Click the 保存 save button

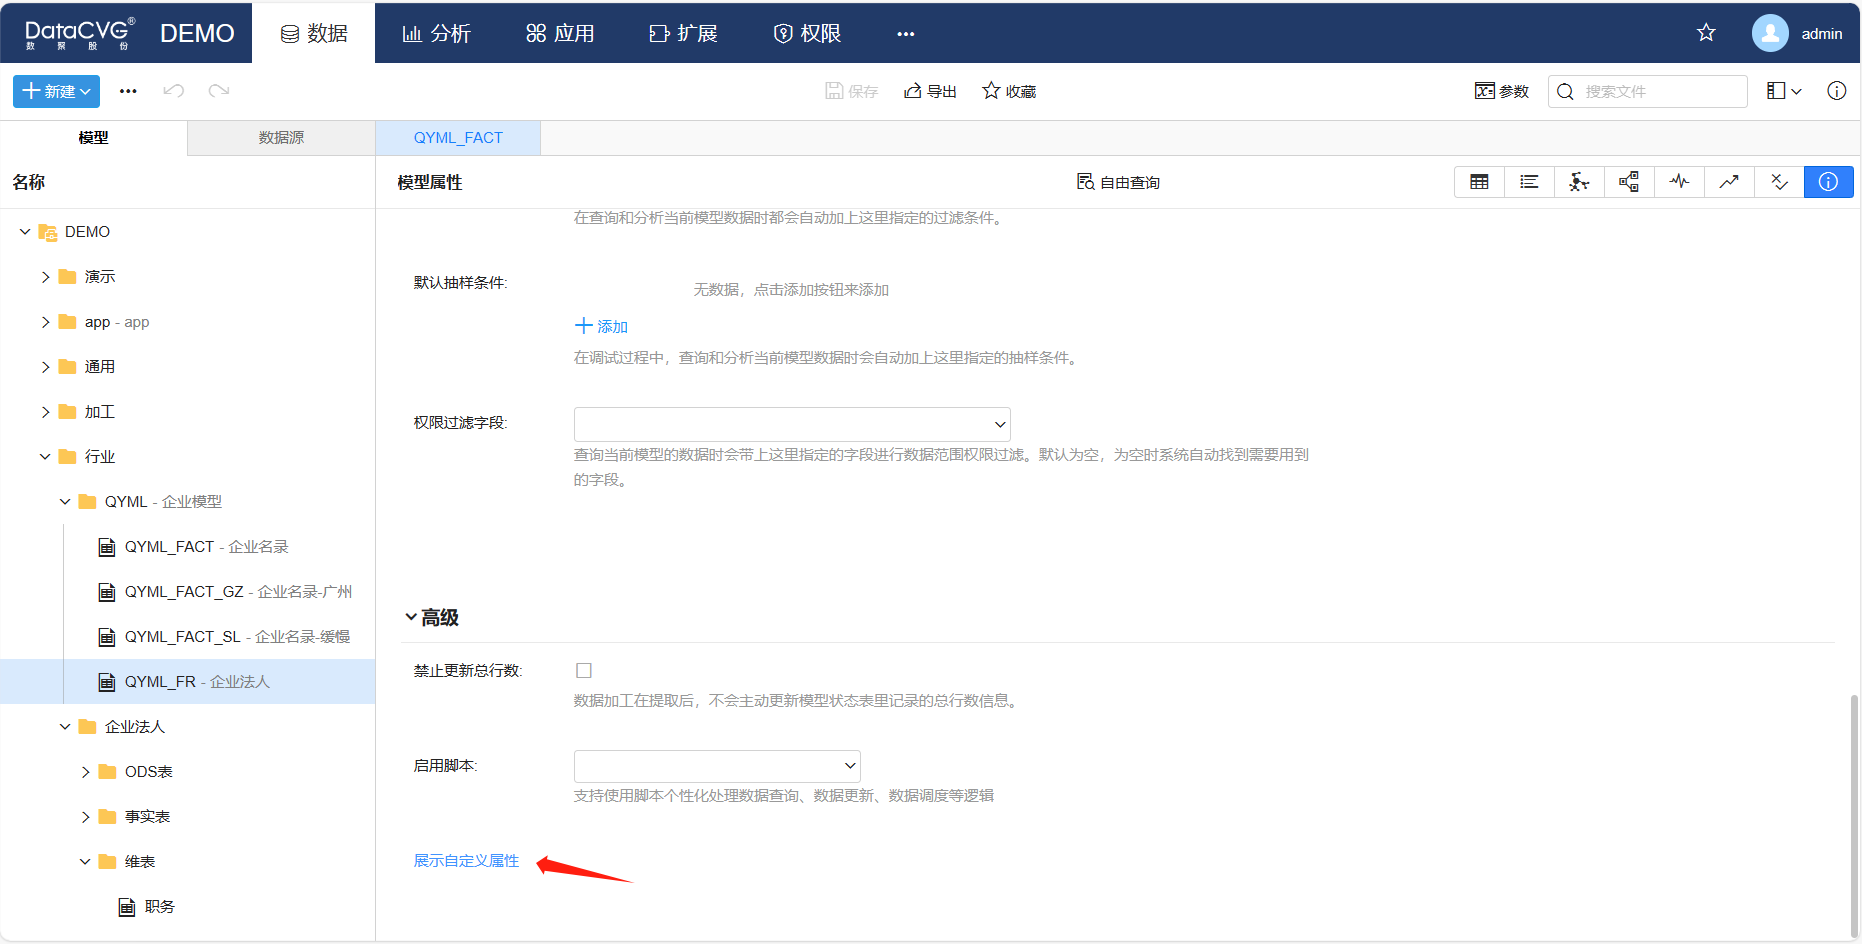pyautogui.click(x=852, y=91)
